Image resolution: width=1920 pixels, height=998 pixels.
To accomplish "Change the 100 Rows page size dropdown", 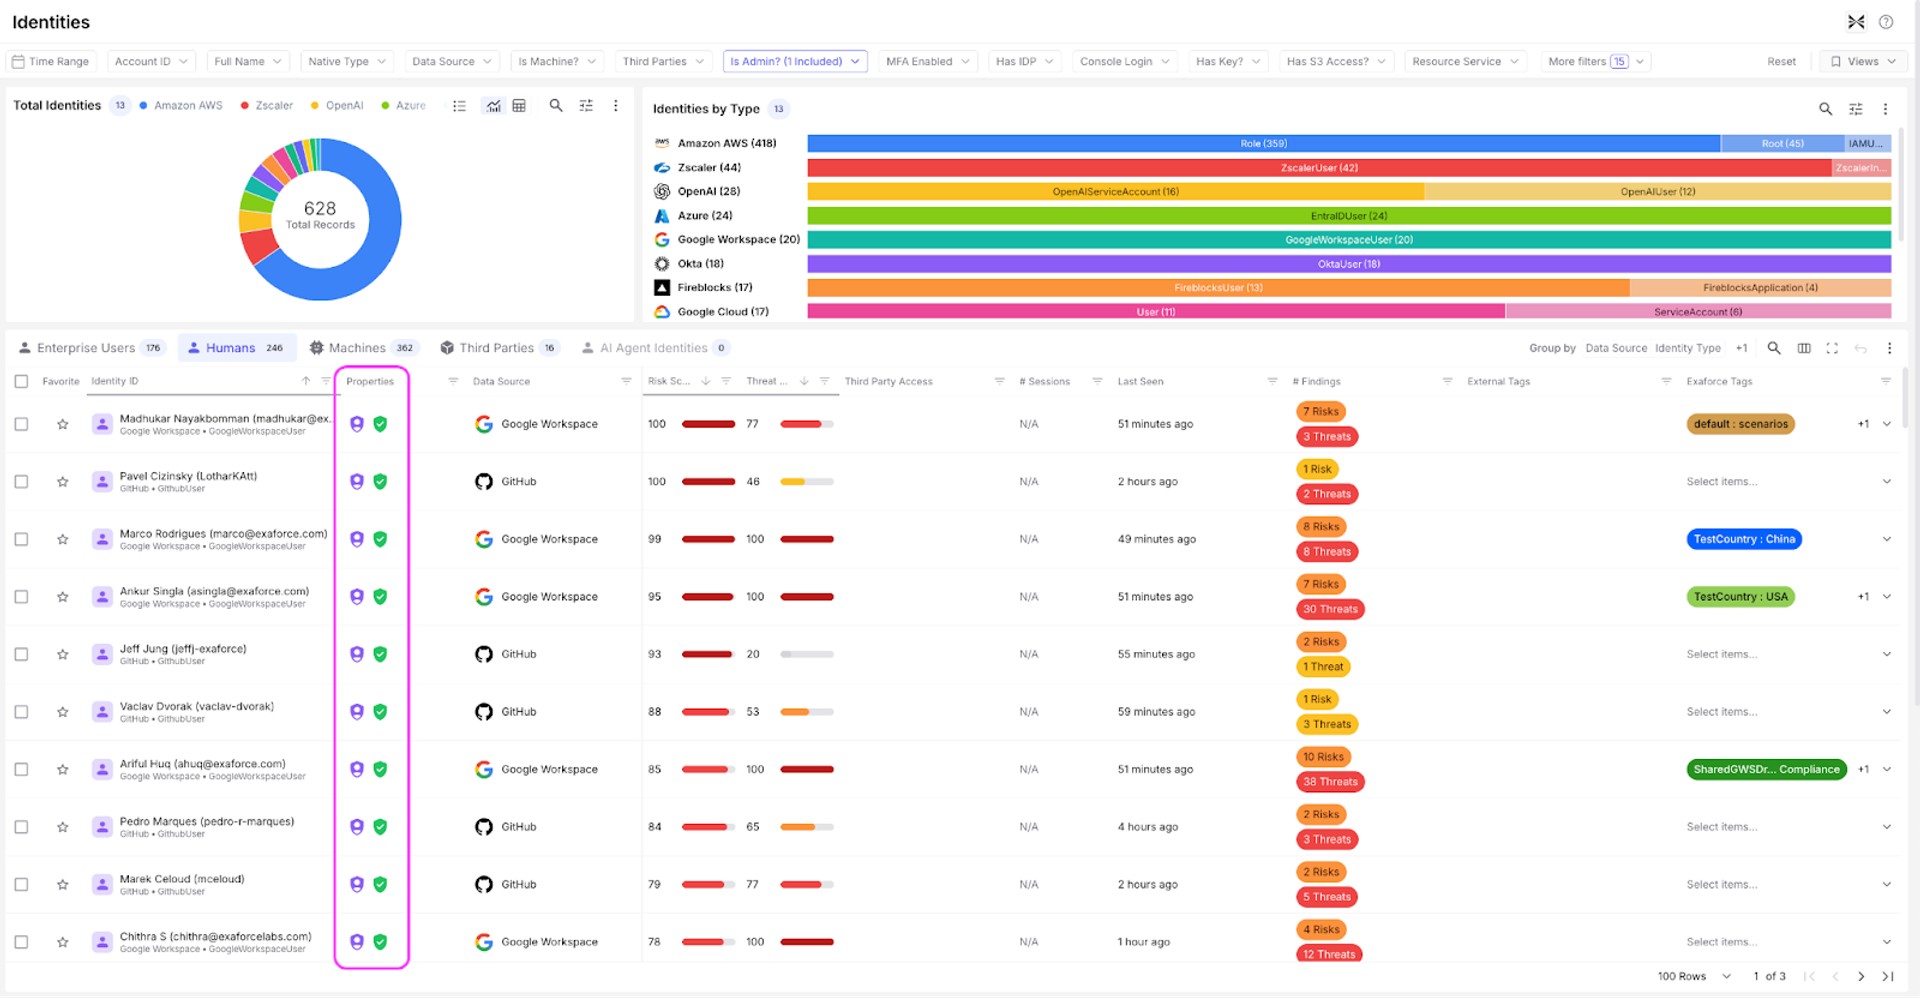I will click(1694, 976).
